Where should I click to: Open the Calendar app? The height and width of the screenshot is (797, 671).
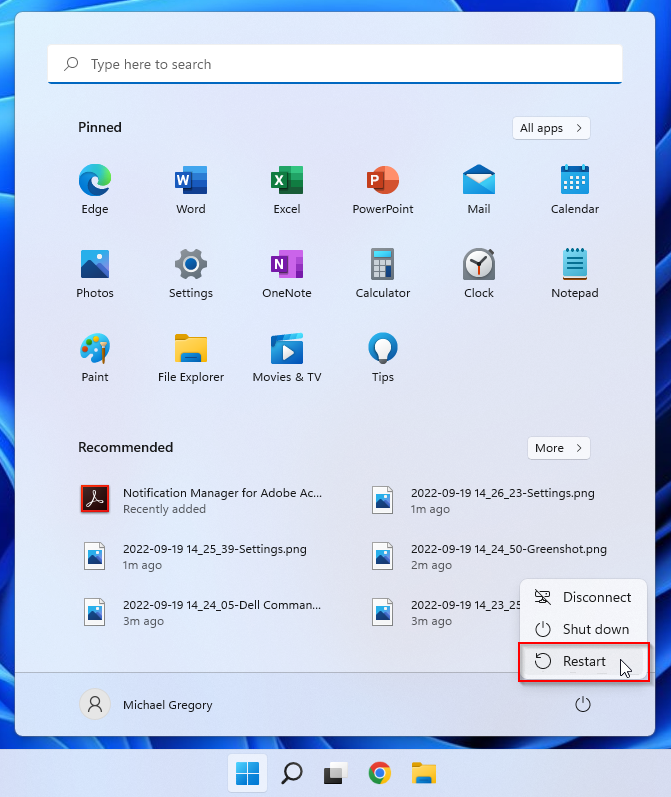click(575, 190)
